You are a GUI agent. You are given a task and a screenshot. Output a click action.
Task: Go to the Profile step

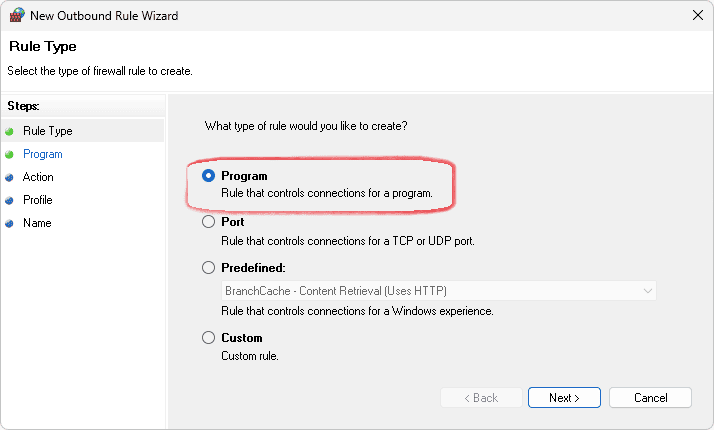pyautogui.click(x=38, y=200)
